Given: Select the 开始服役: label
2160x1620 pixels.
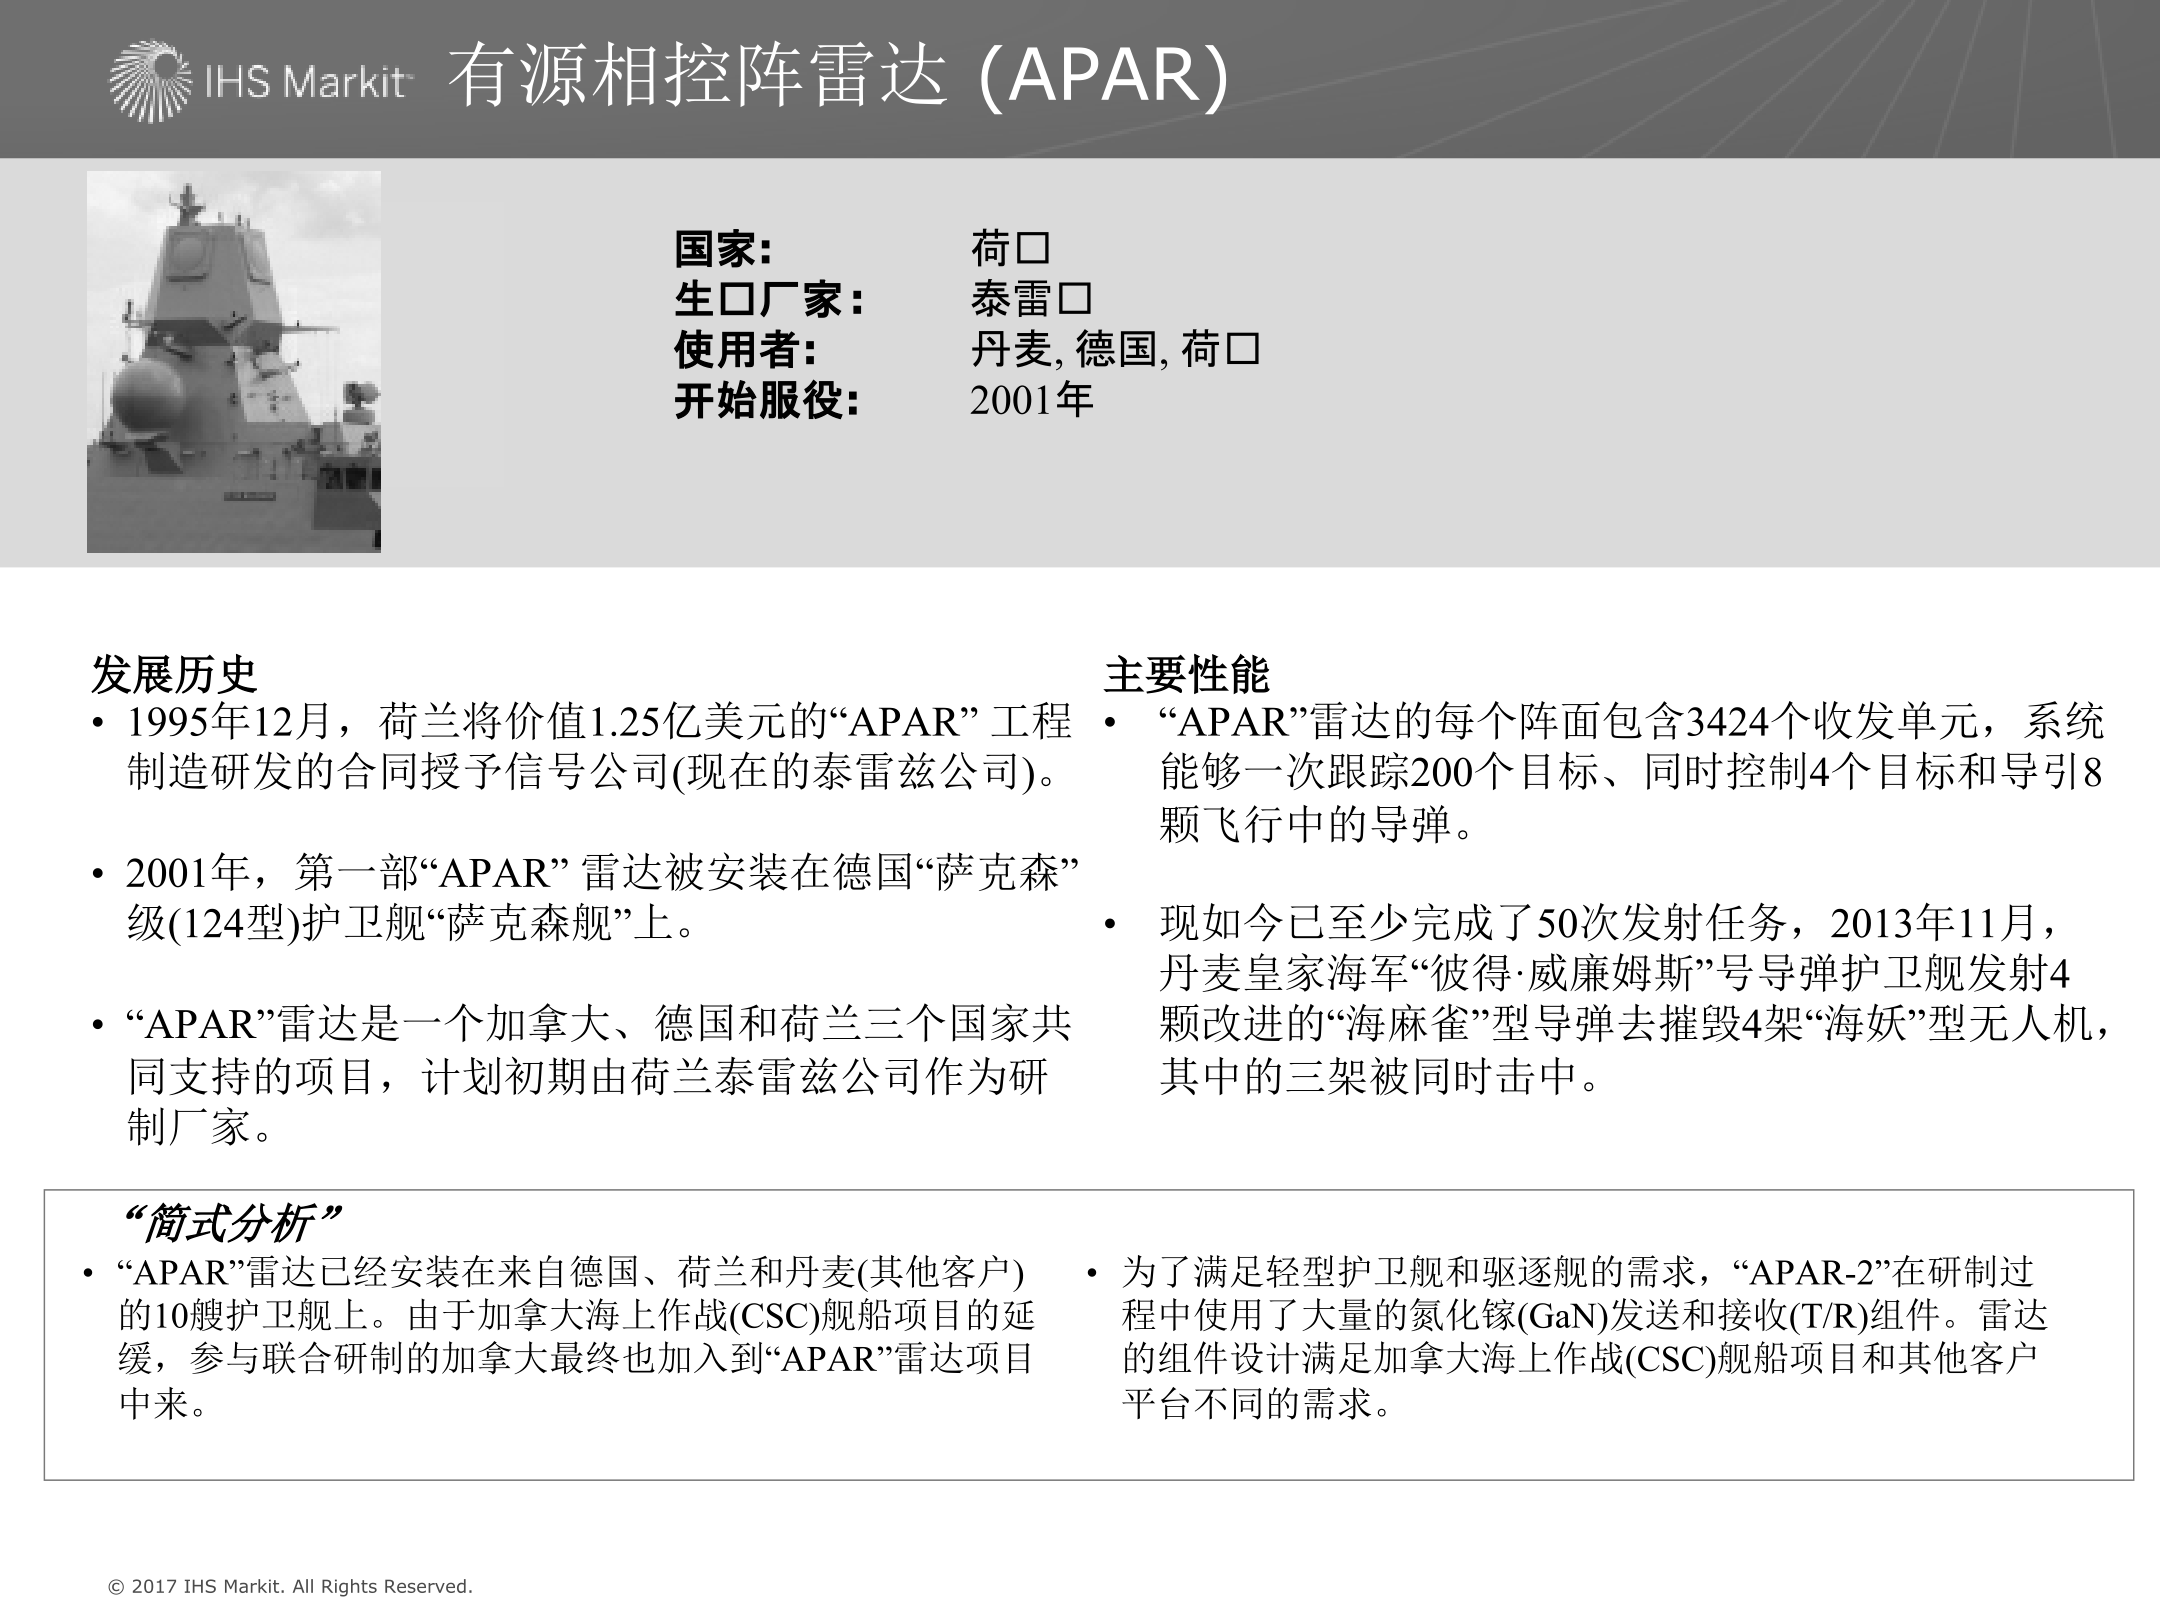Looking at the screenshot, I should (x=766, y=401).
